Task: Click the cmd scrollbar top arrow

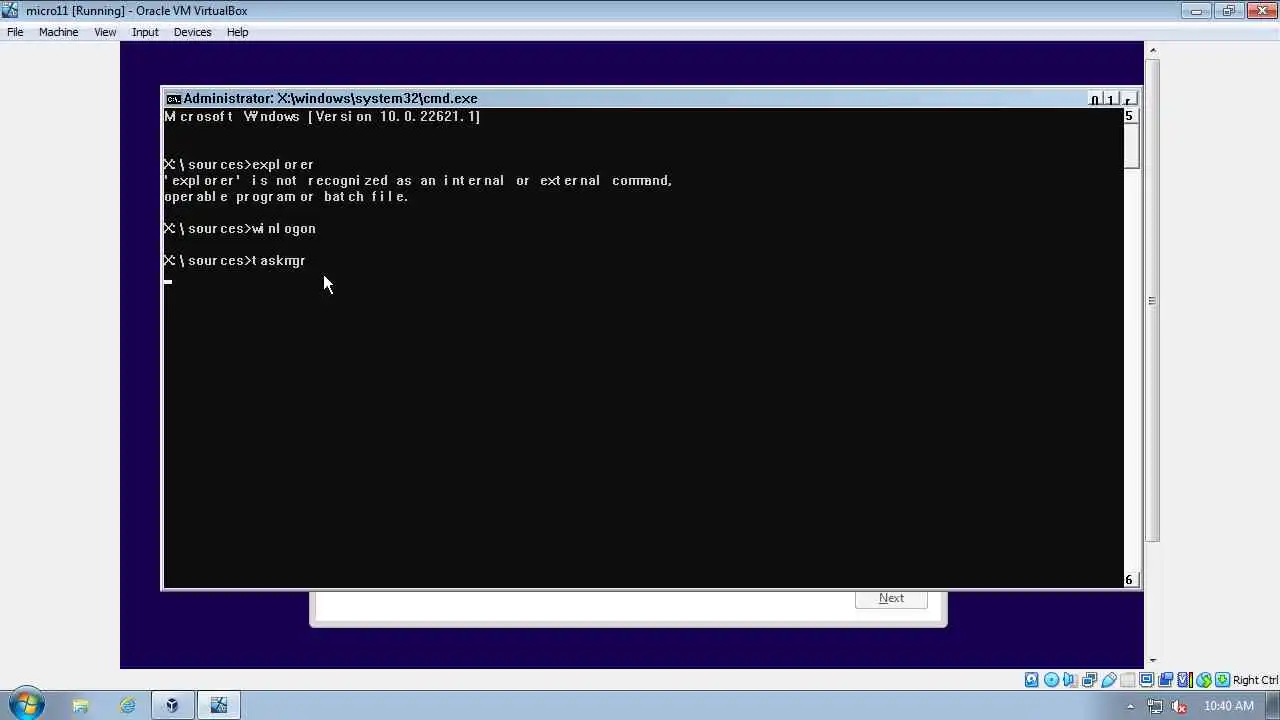Action: (x=1130, y=116)
